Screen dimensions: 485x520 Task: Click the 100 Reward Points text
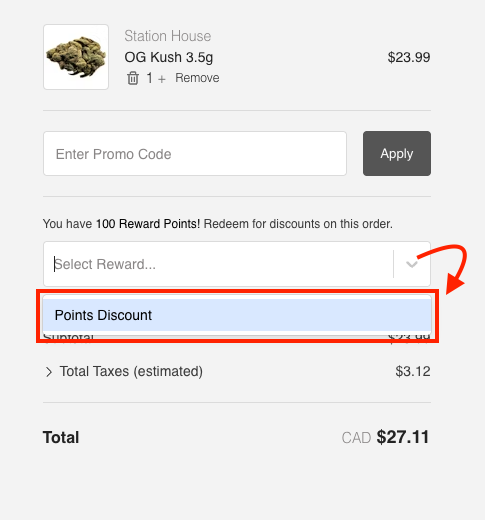(x=148, y=224)
